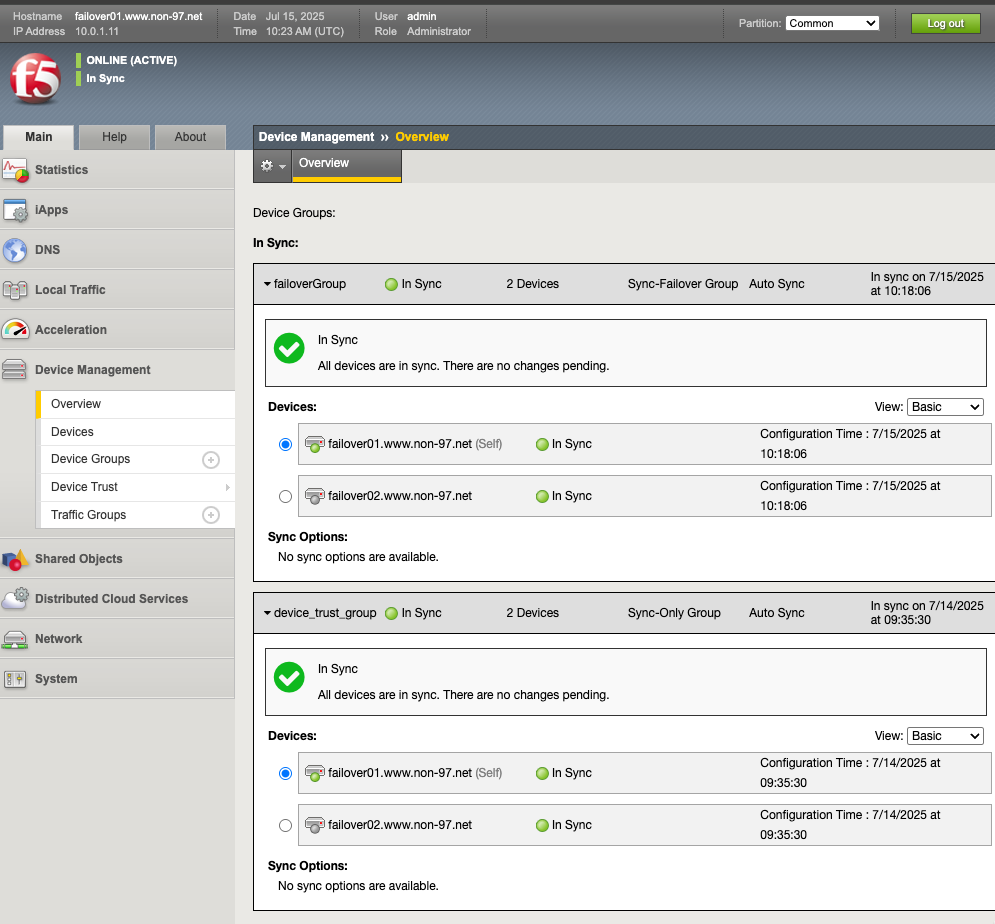Collapse the device_trust_group section
Screen dimensions: 995x924
tap(267, 613)
